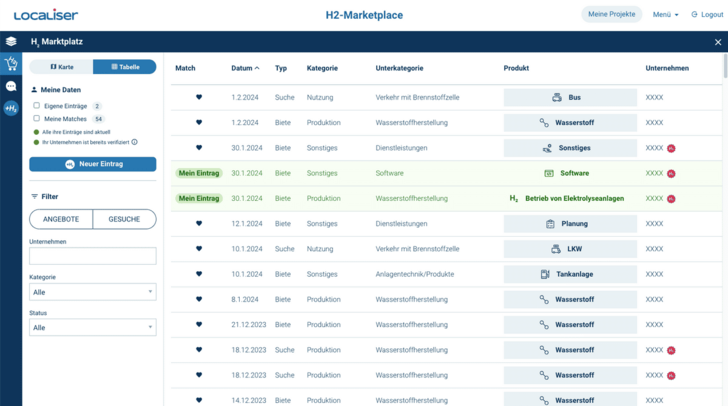Switch to the Karte tab
Screen dimensions: 728x406
point(61,67)
